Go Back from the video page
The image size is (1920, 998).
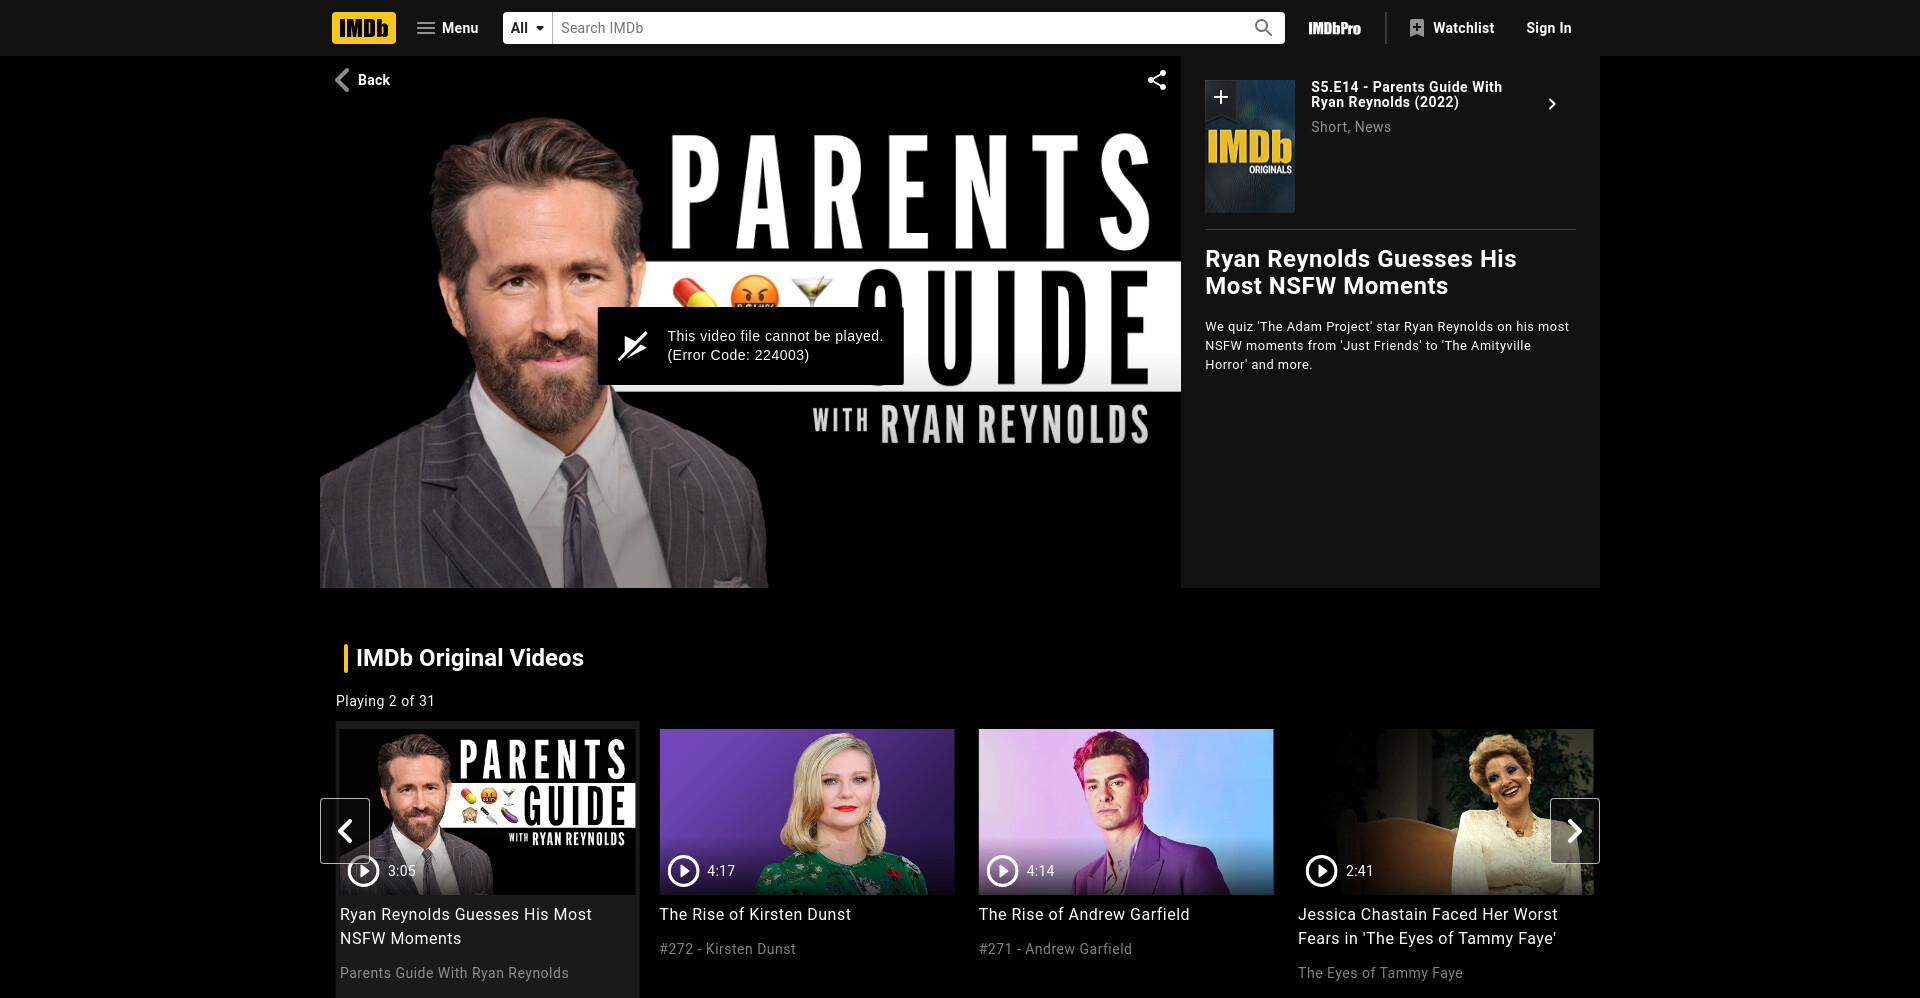362,80
